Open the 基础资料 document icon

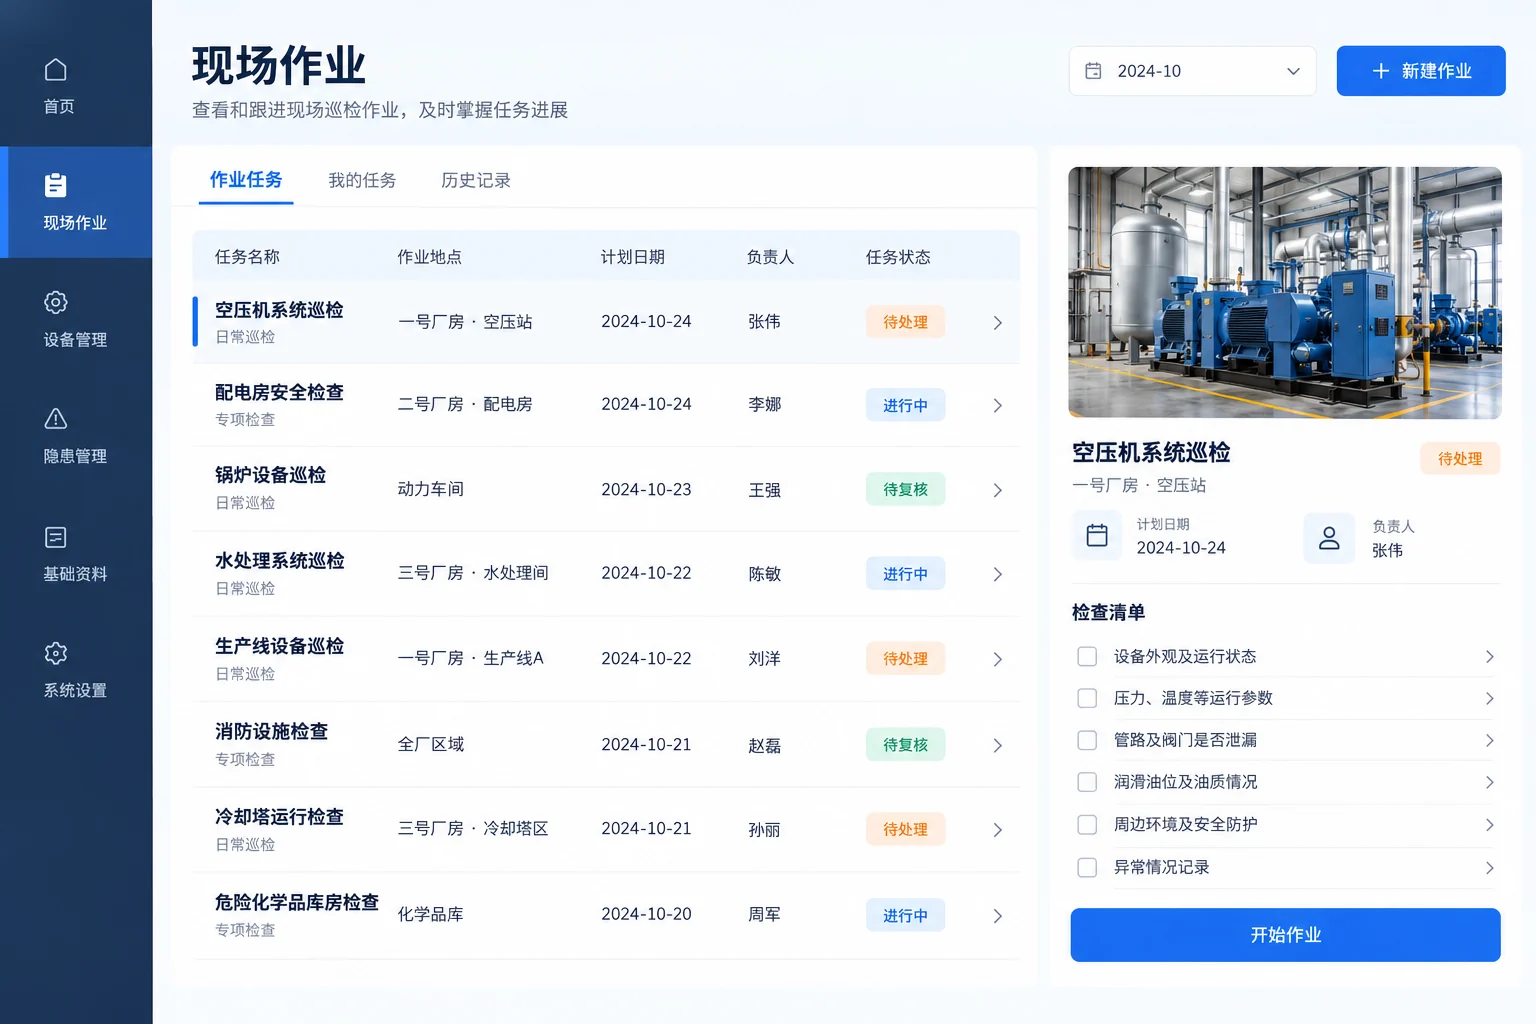click(x=56, y=537)
